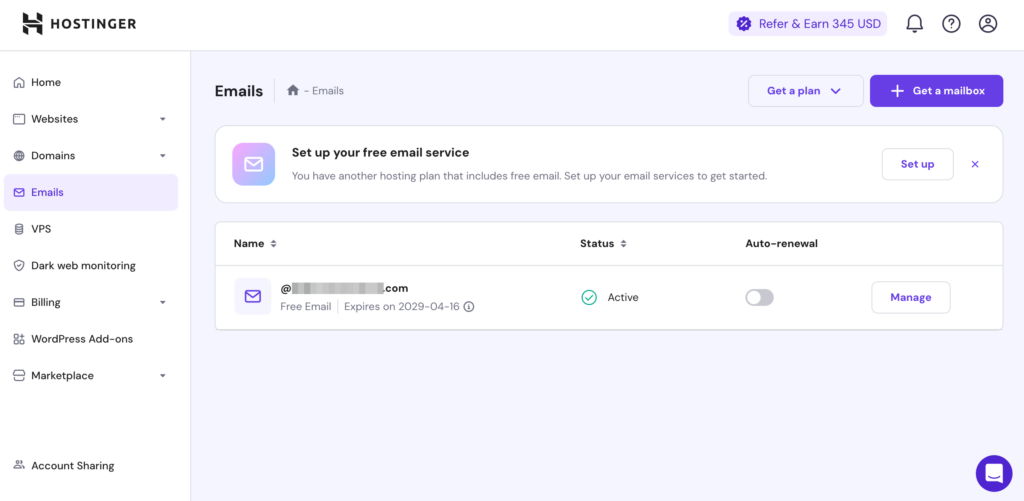Click 'Expires on 2029-04-16' text
1024x501 pixels.
coord(402,306)
